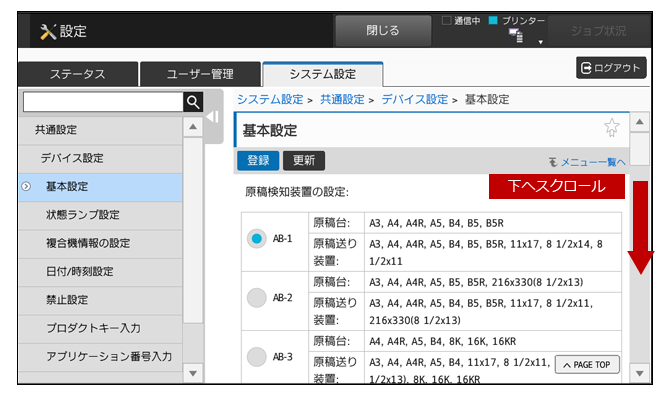The width and height of the screenshot is (670, 396).
Task: Click the PAGE TOP button
Action: point(587,365)
